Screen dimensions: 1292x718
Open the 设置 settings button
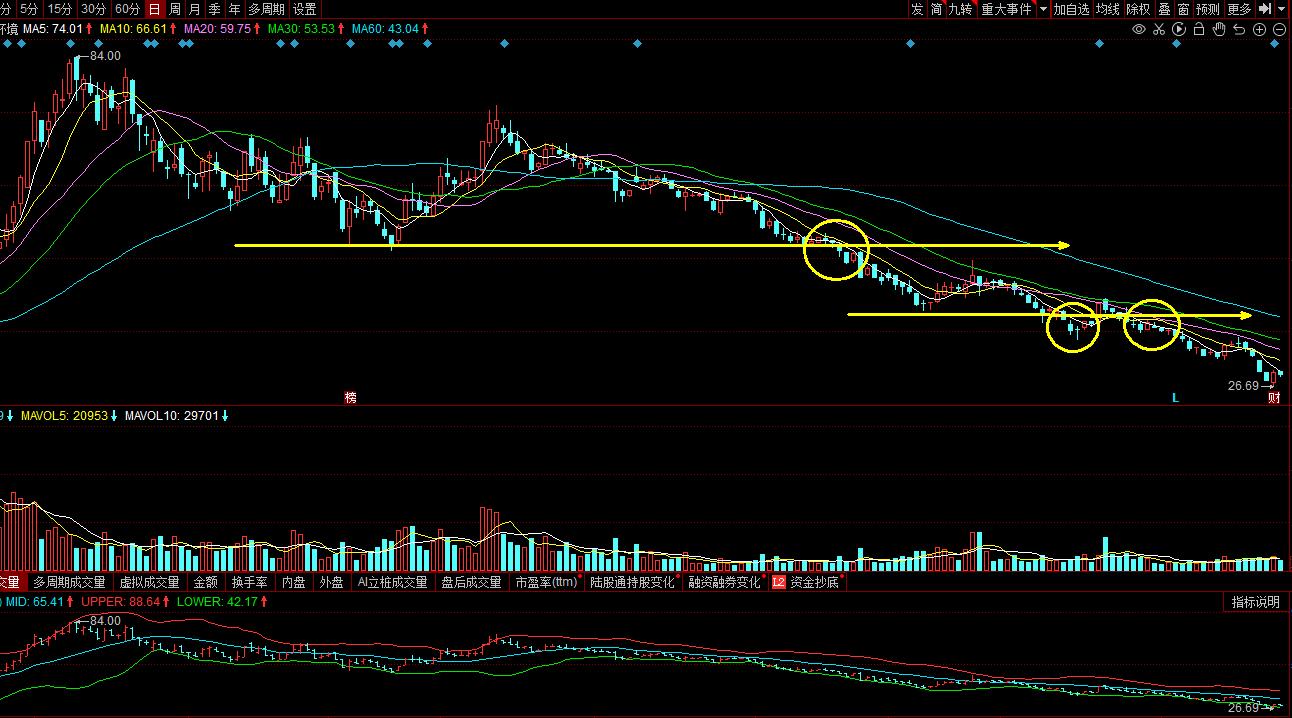tap(305, 9)
